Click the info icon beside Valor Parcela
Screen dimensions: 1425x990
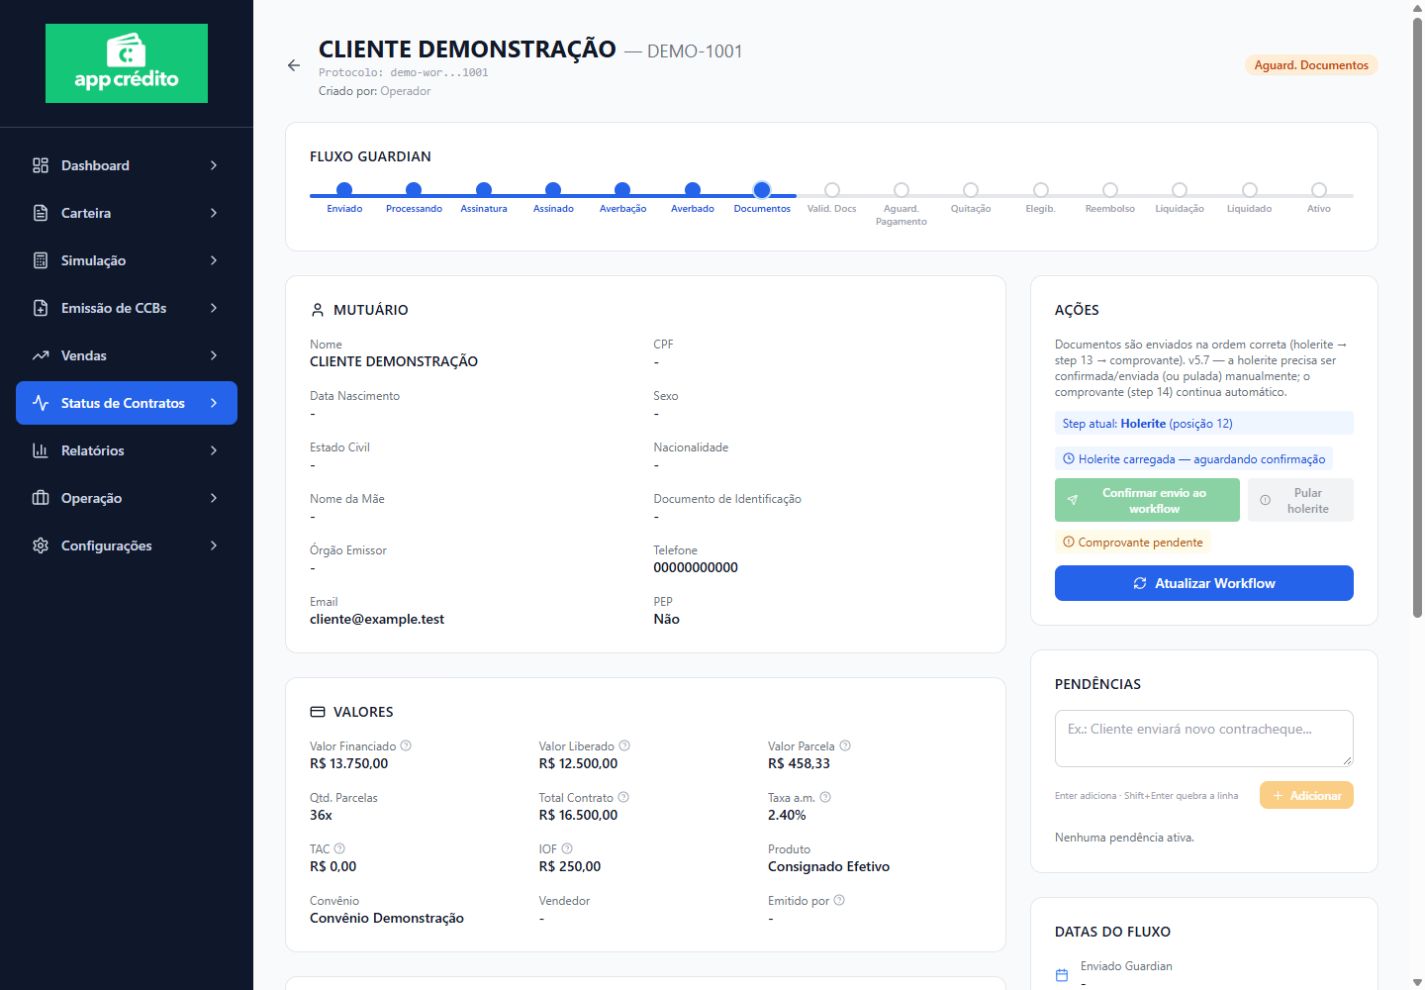(x=845, y=746)
